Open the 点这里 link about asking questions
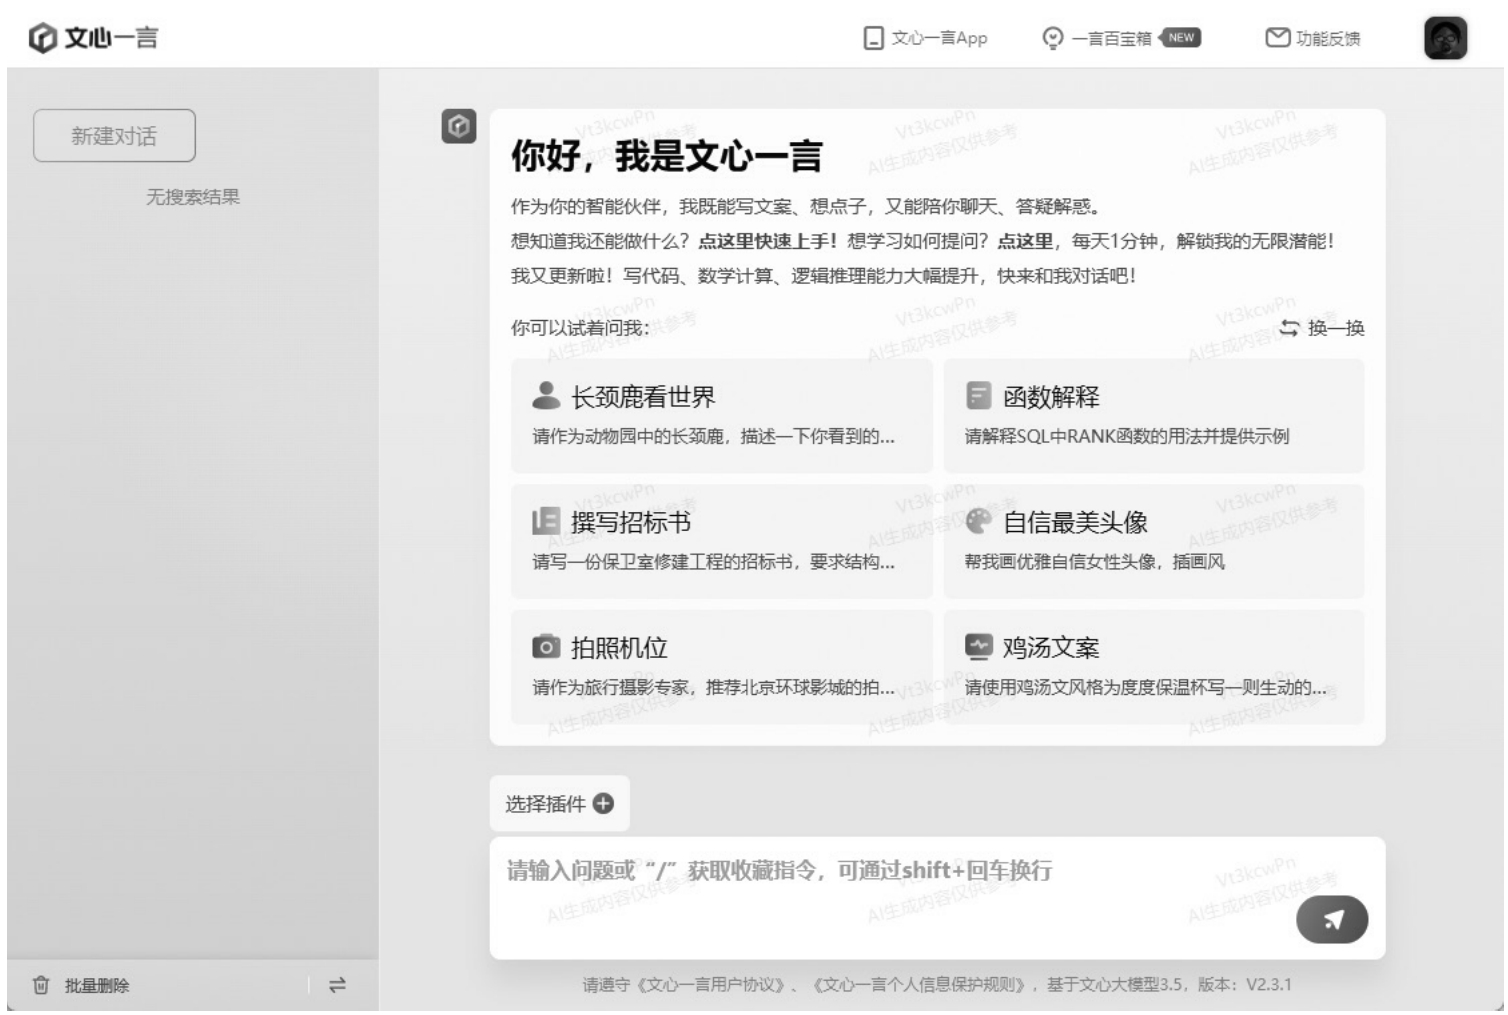Screen dimensions: 1508x1015 pos(1025,241)
